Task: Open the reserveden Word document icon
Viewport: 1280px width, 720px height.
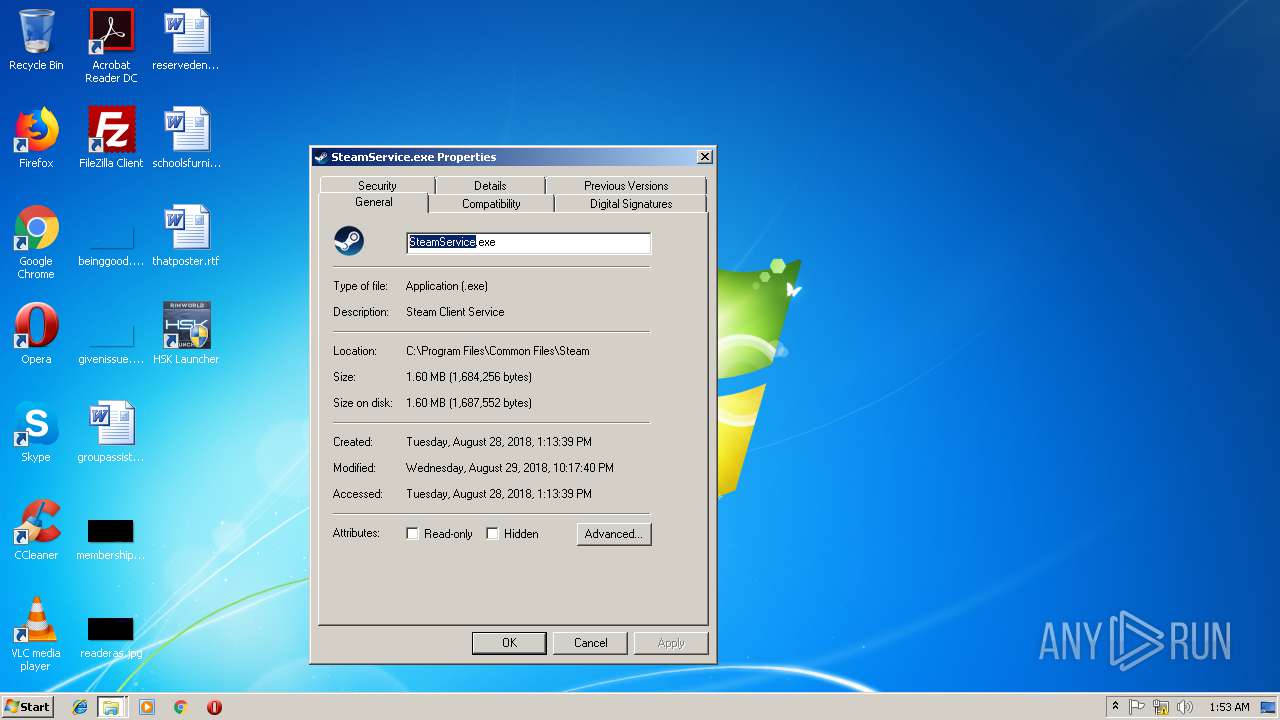Action: [x=186, y=40]
